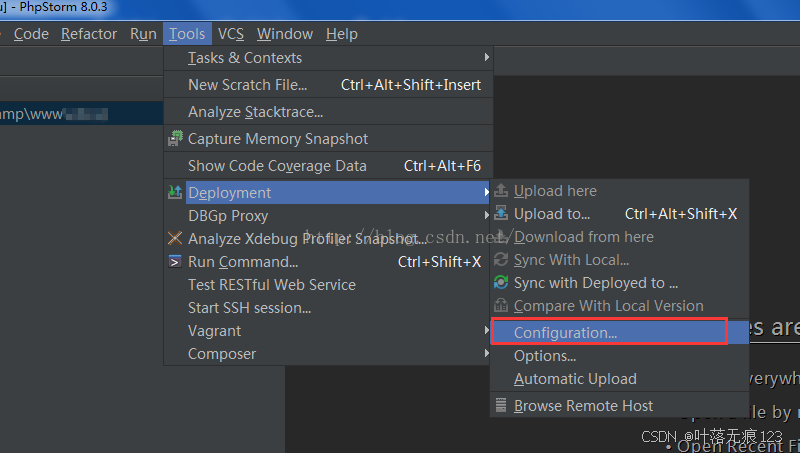Choose New Scratch File
Image resolution: width=800 pixels, height=453 pixels.
coord(328,85)
